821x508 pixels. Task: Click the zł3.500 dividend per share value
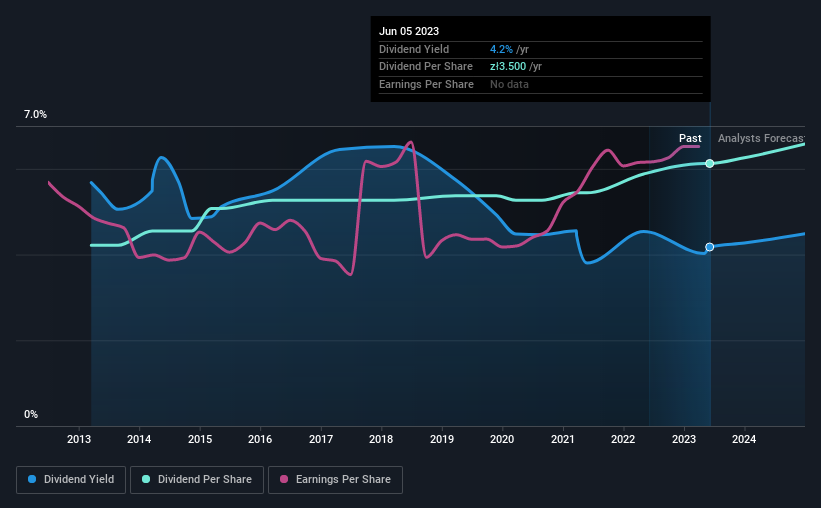point(508,67)
